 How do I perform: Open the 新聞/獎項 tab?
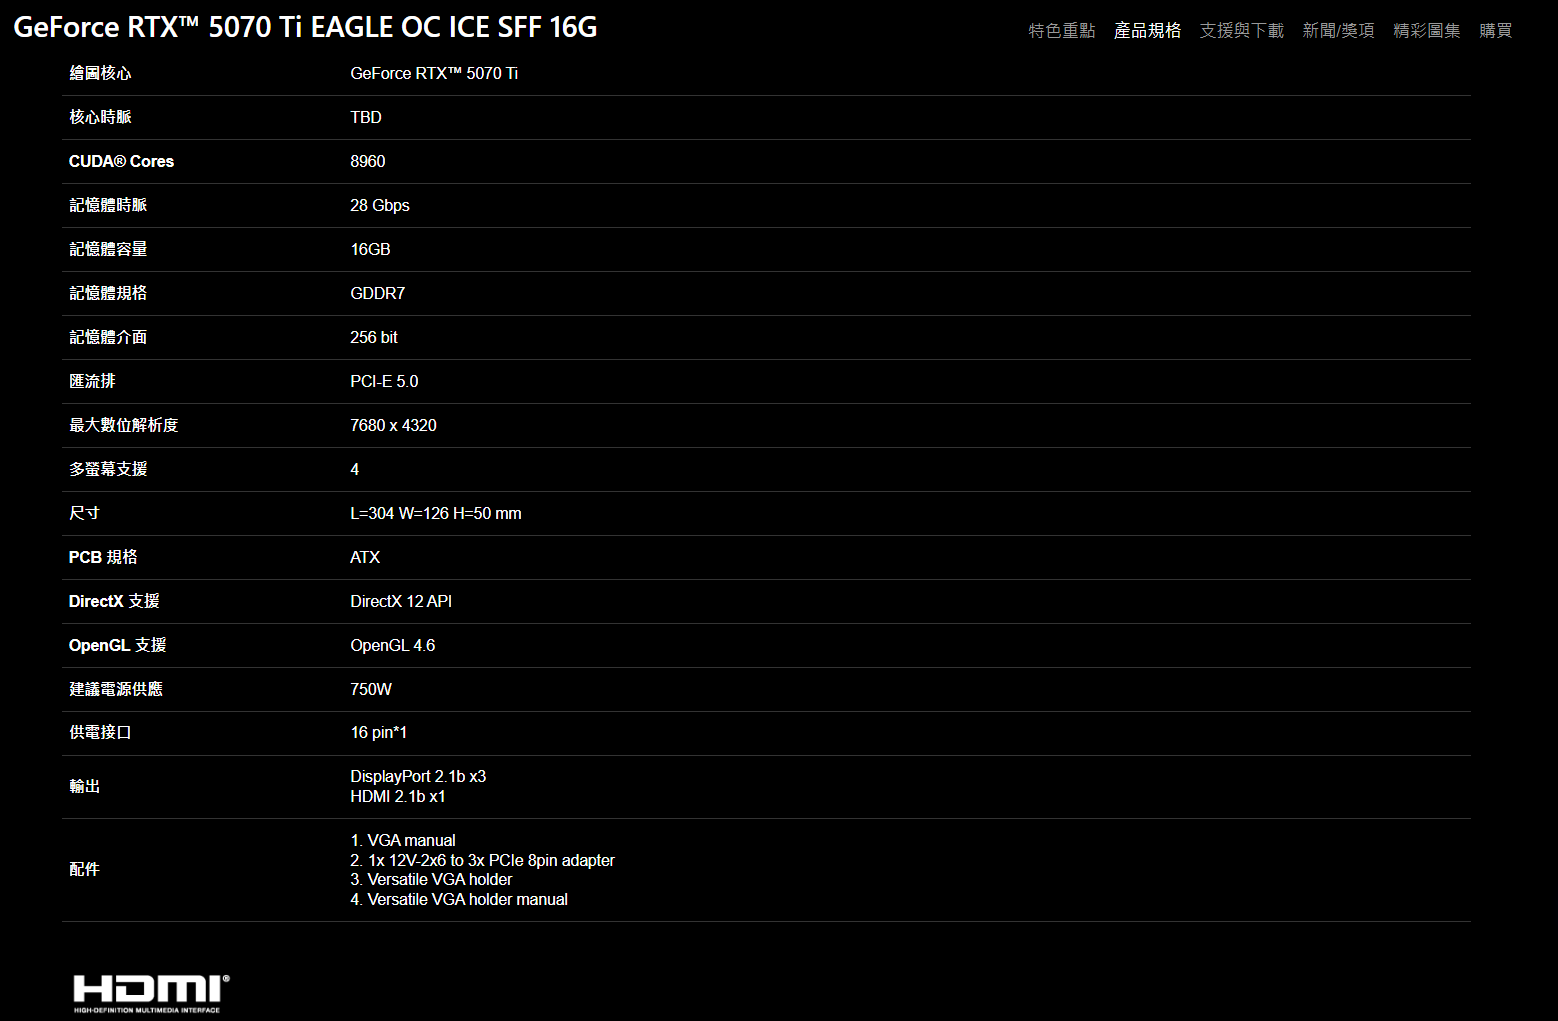[1339, 31]
